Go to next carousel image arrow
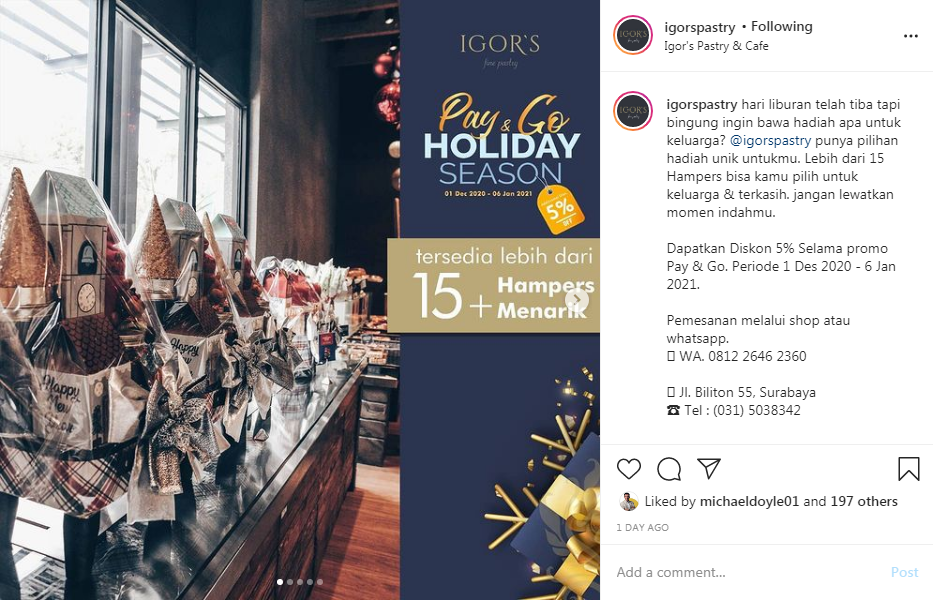This screenshot has height=600, width=933. coord(577,299)
